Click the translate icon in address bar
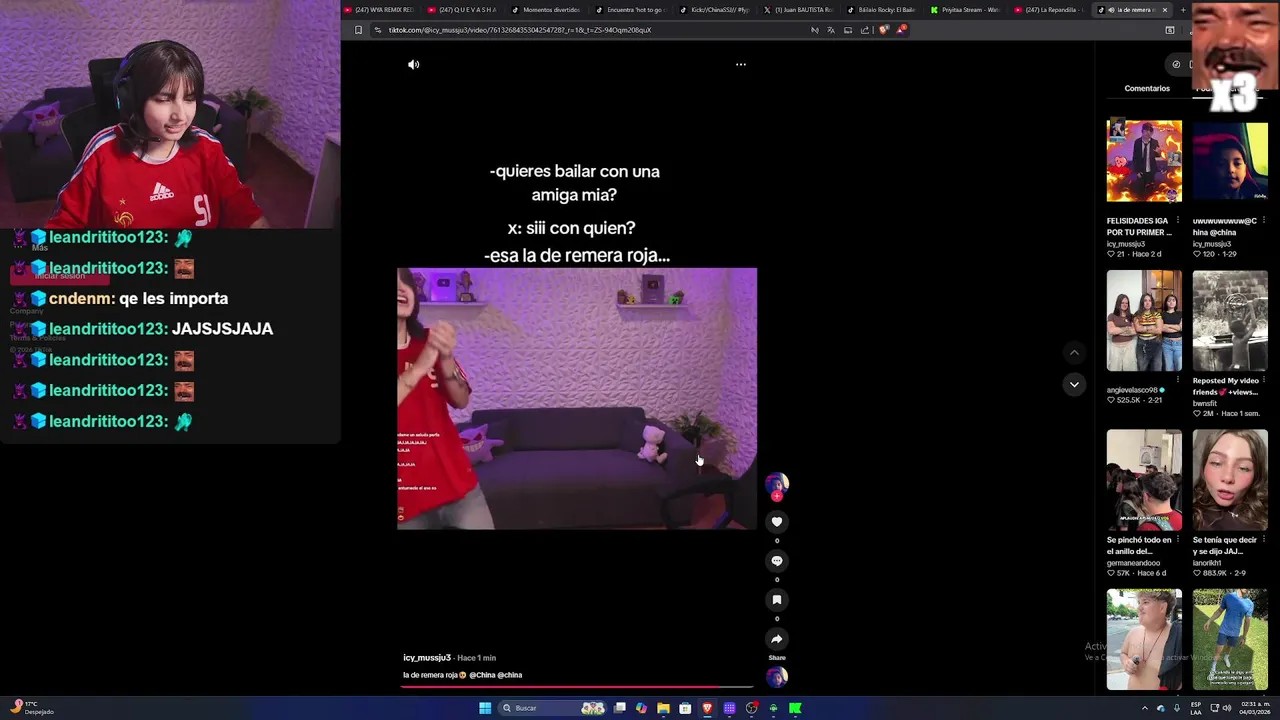1280x720 pixels. coord(831,30)
